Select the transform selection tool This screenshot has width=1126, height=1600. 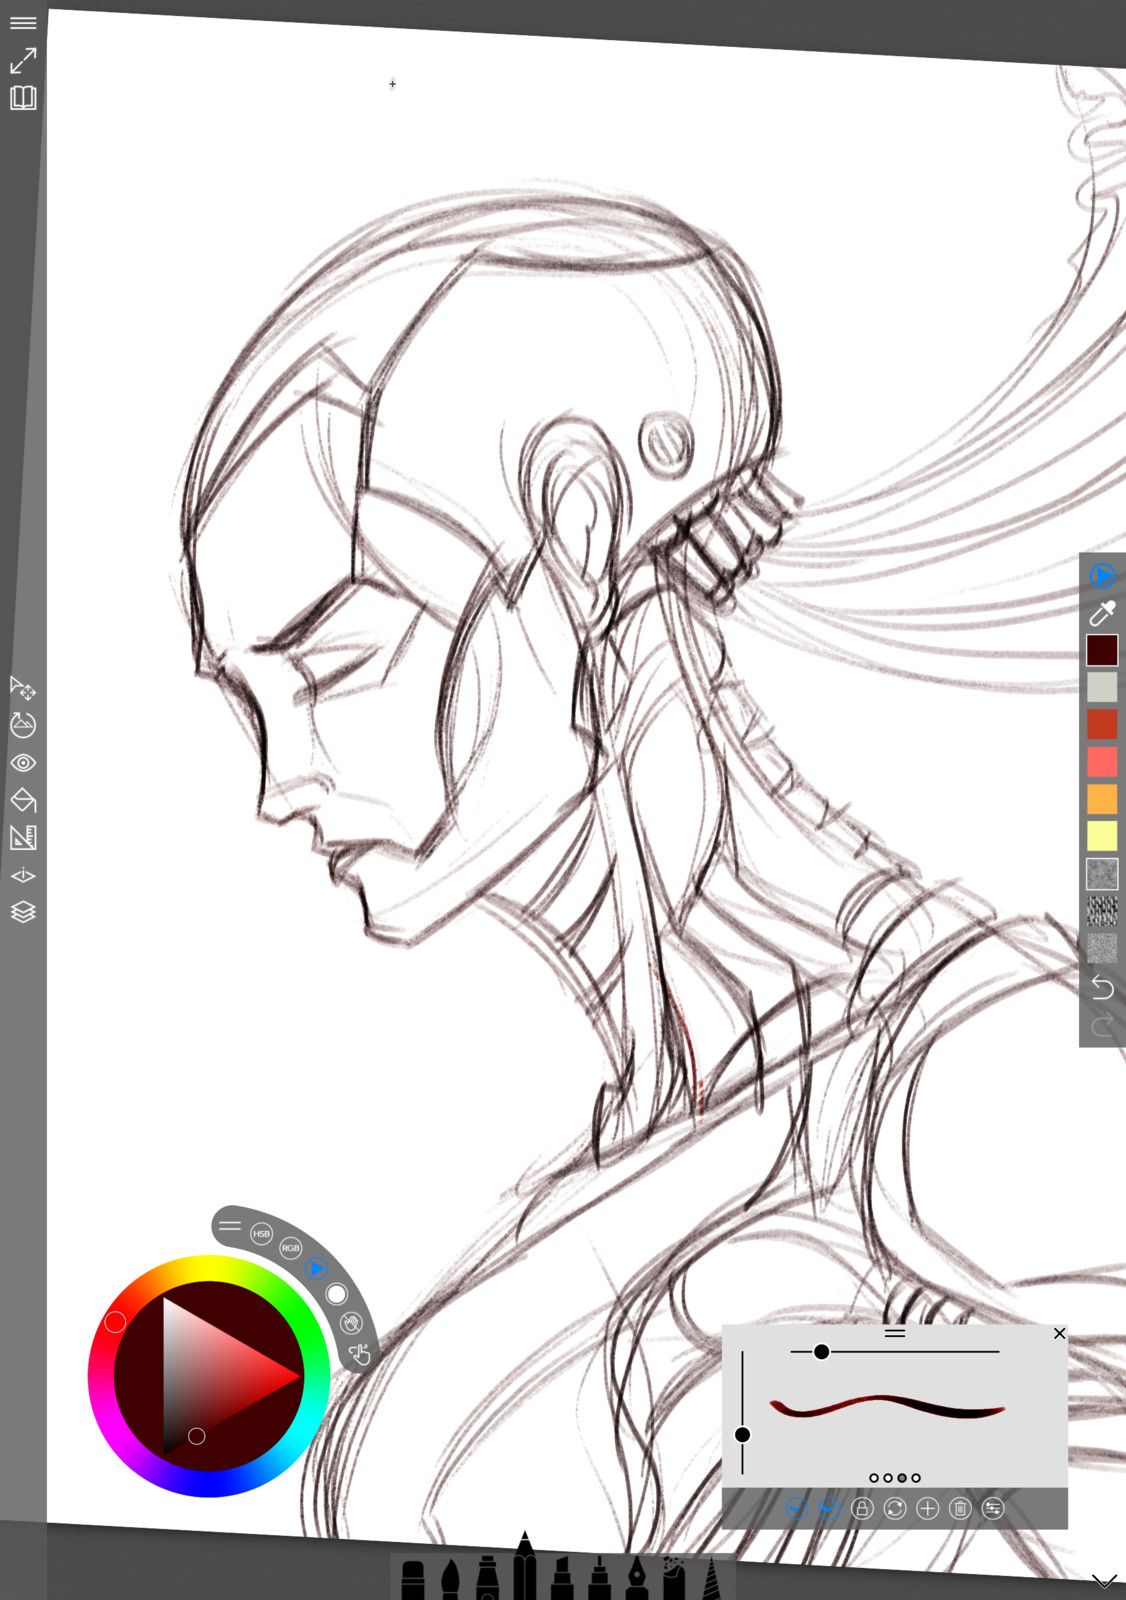point(23,688)
